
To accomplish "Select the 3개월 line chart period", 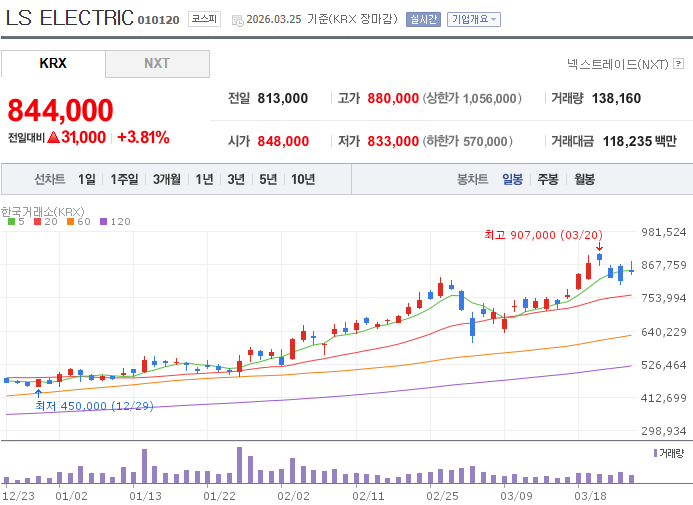I will point(167,179).
